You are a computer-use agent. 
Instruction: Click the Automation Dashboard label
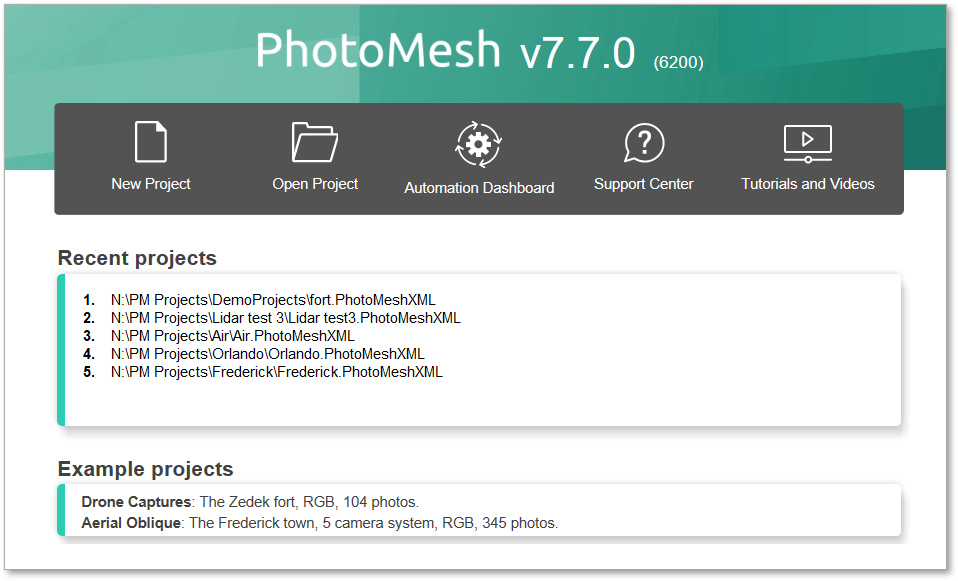click(479, 188)
